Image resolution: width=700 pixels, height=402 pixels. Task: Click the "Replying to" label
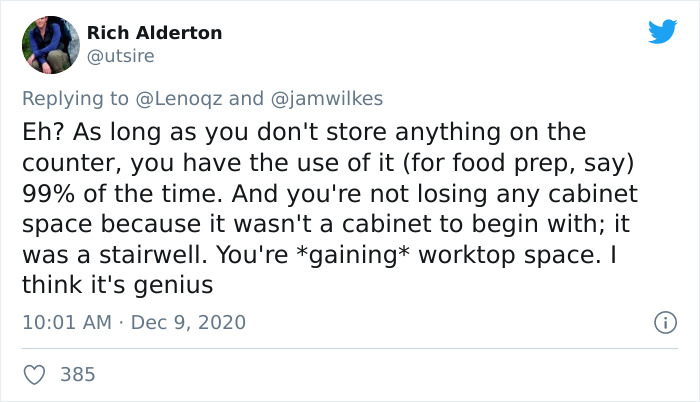pyautogui.click(x=75, y=98)
